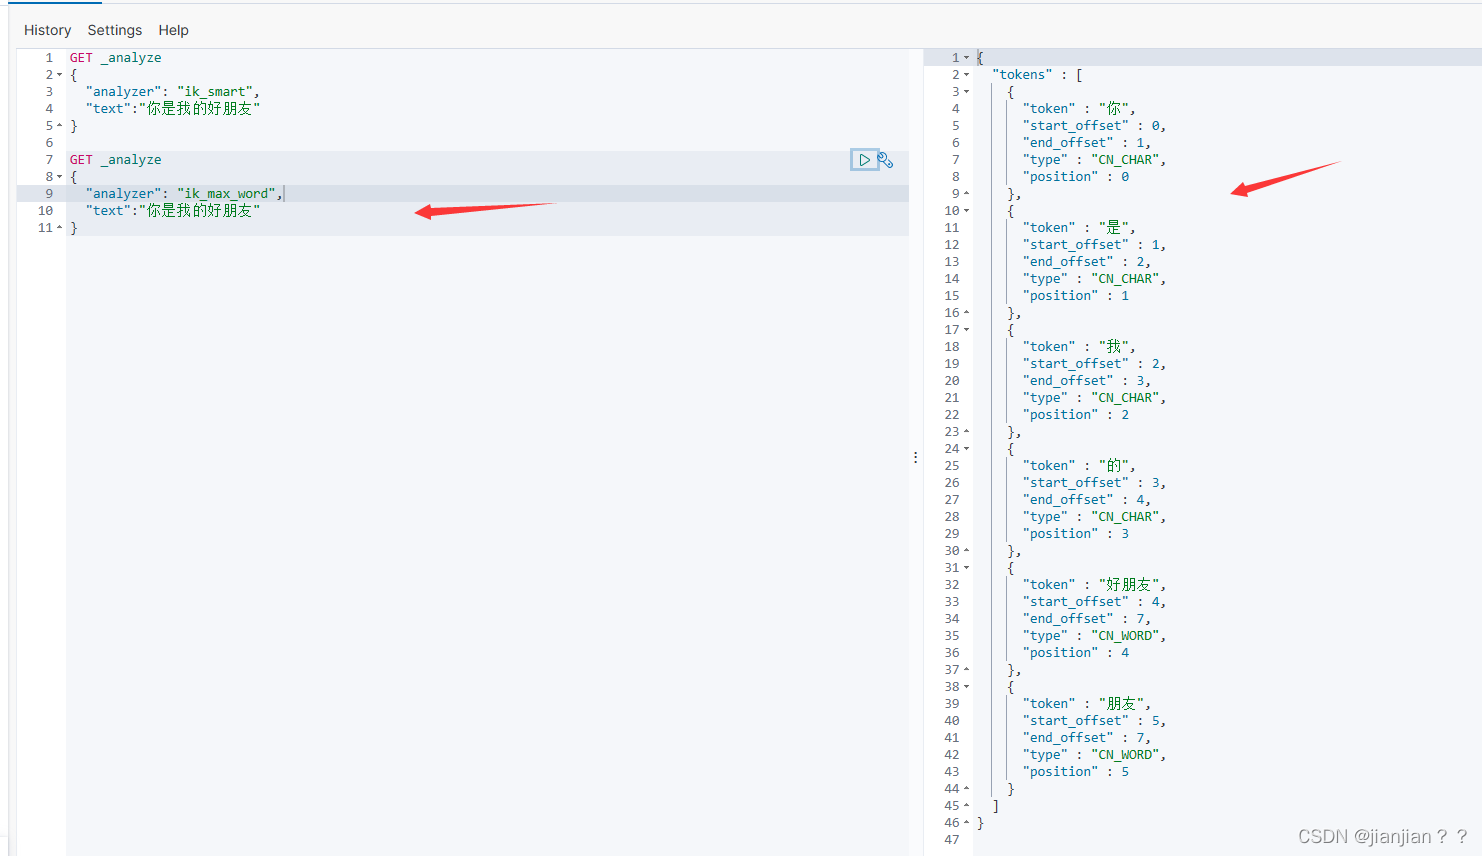Viewport: 1482px width, 856px height.
Task: Toggle fold marker at response line 45
Action: click(966, 806)
